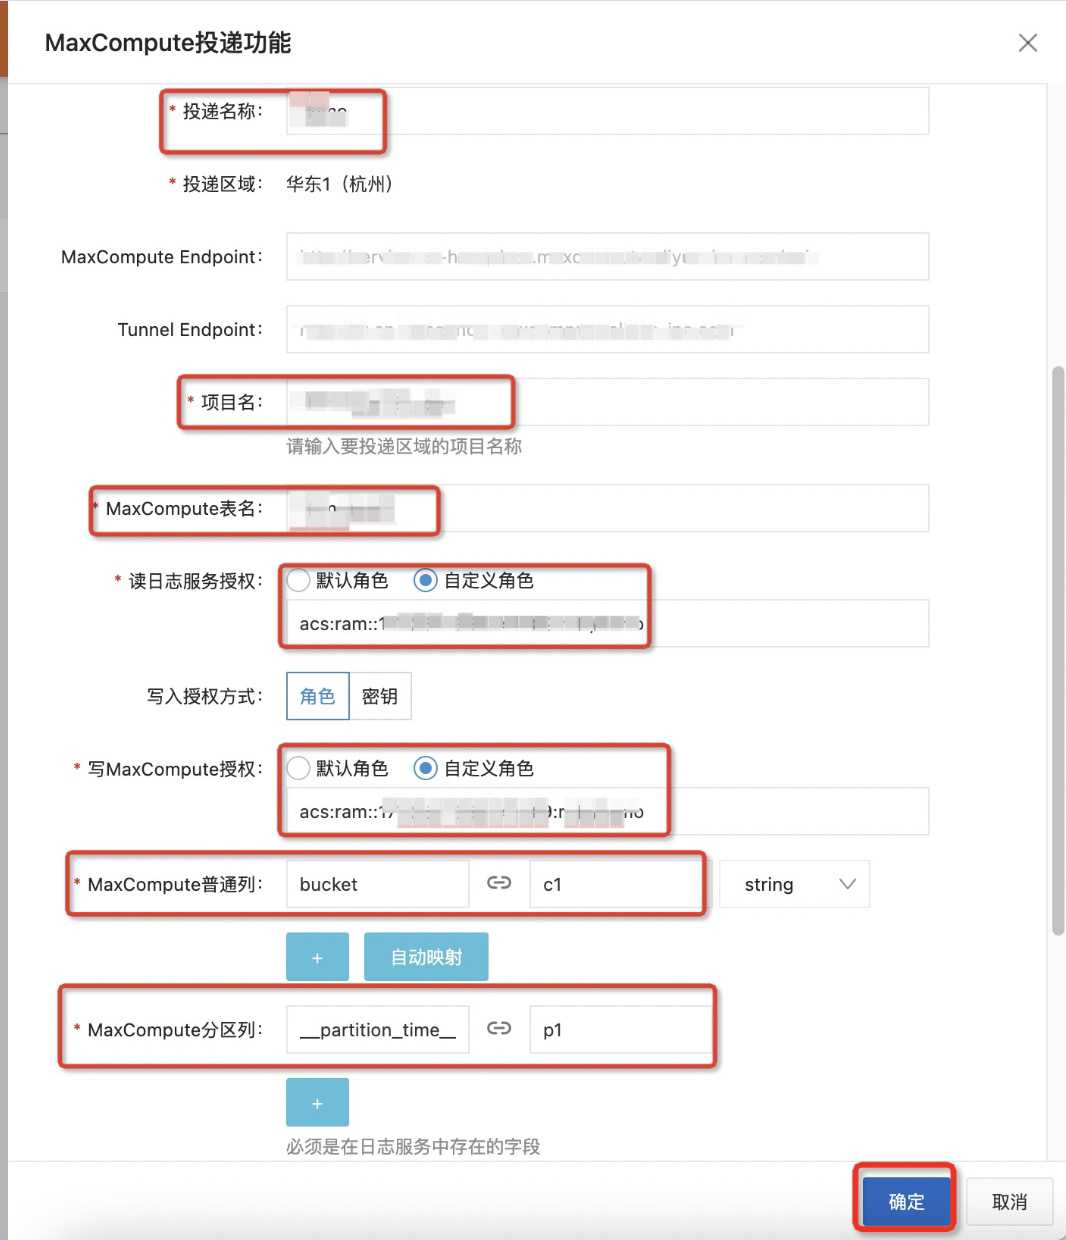Click the 请输入要投递区域的项目名称 hint text

404,446
